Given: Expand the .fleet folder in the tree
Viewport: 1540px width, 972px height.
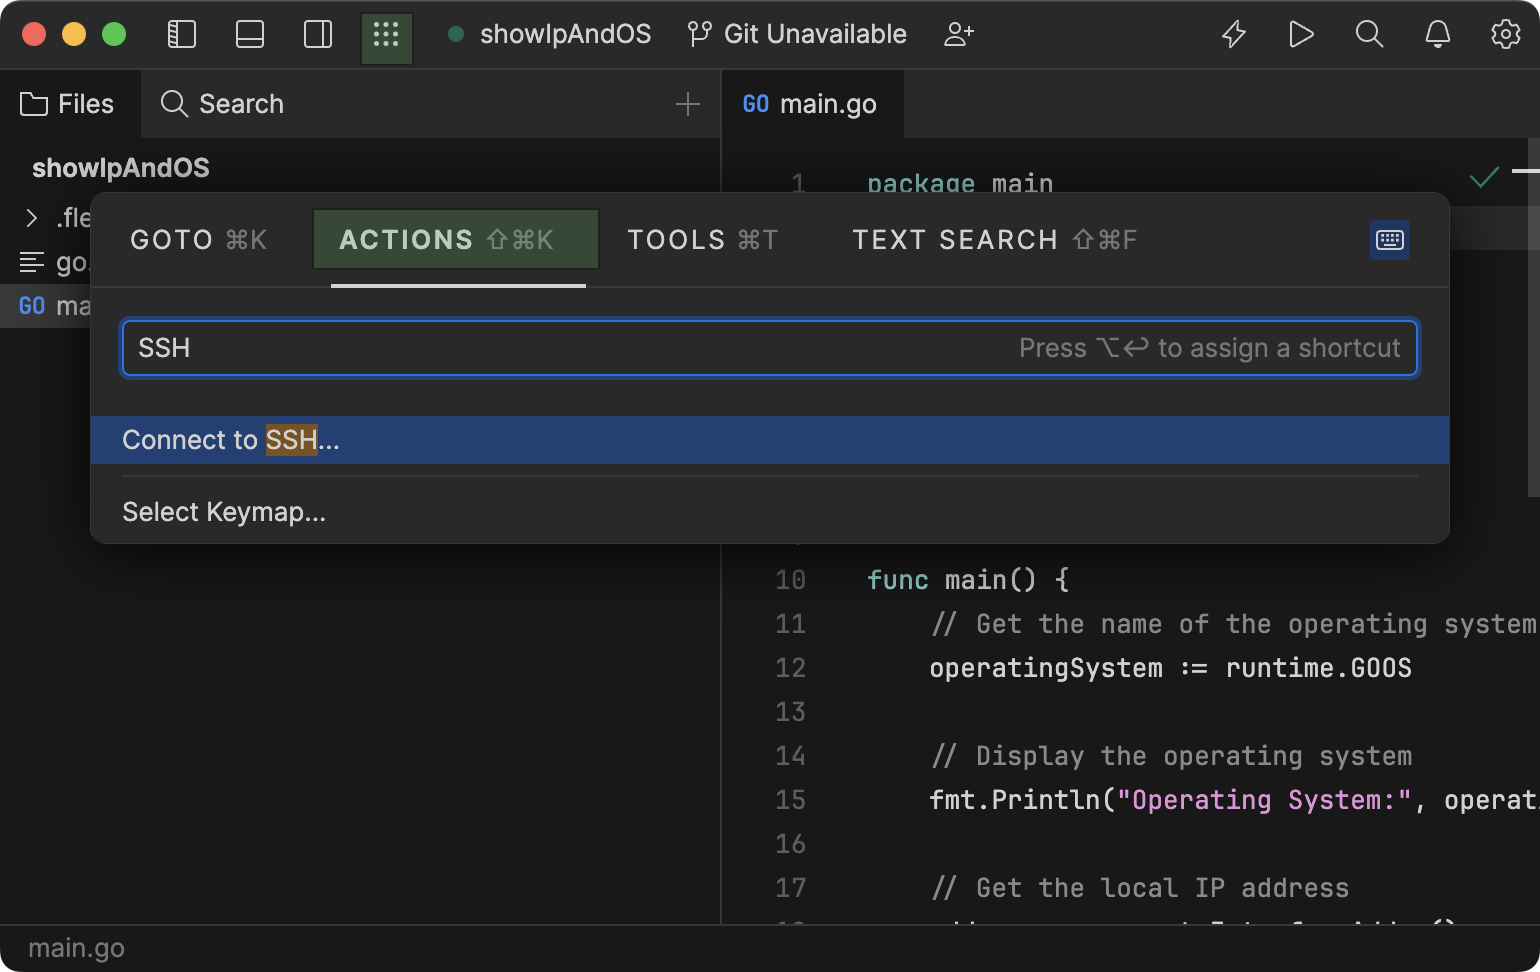Looking at the screenshot, I should tap(30, 217).
